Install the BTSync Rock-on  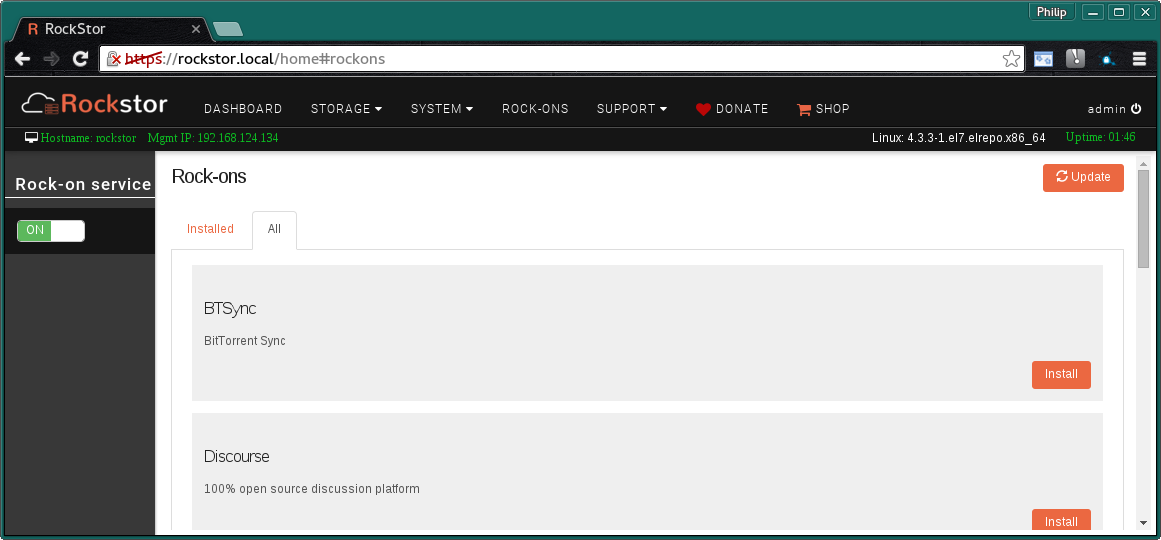tap(1061, 374)
